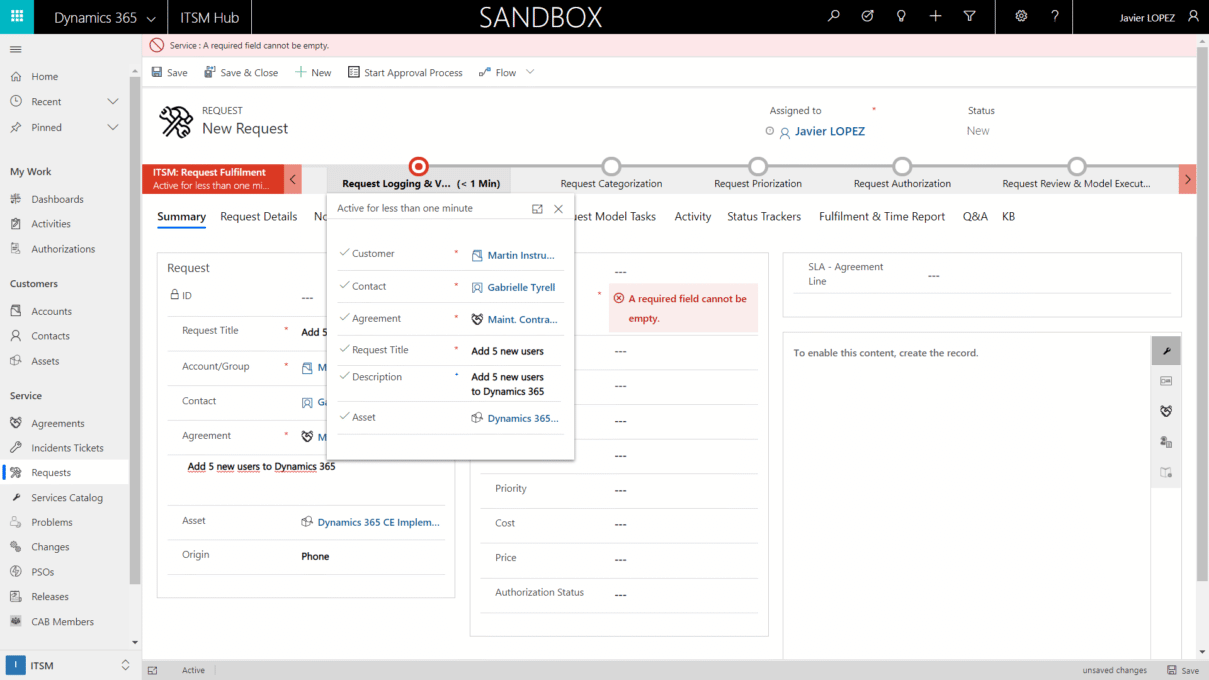This screenshot has width=1209, height=680.
Task: Open Gabrielle Tyrell contact link
Action: coord(521,287)
